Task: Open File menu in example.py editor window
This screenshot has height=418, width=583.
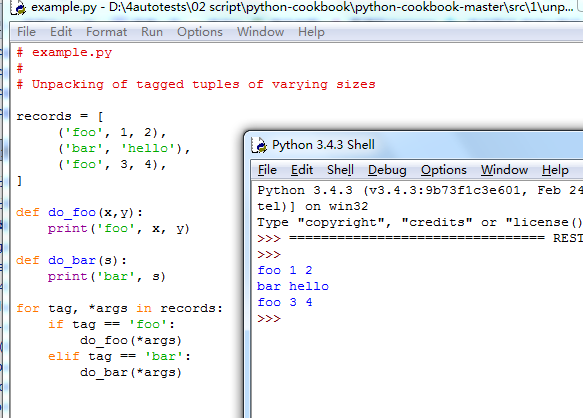Action: [x=26, y=32]
